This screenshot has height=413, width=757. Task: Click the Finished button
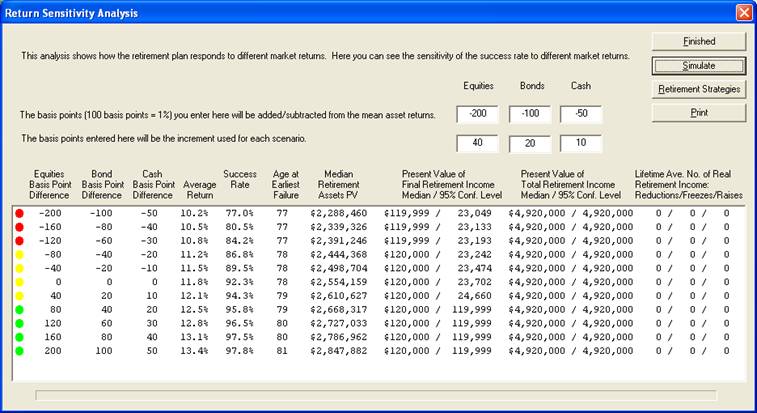[x=699, y=42]
